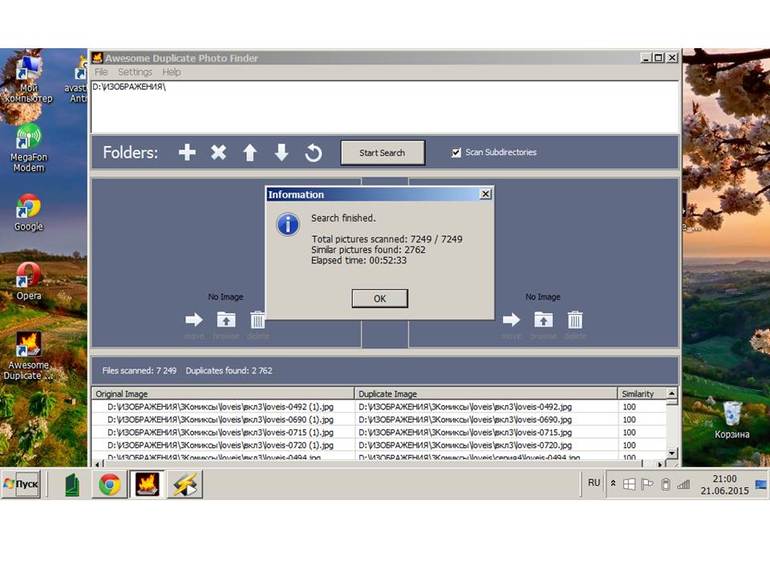Sort results by the Similarity column header
The height and width of the screenshot is (578, 770).
(640, 394)
